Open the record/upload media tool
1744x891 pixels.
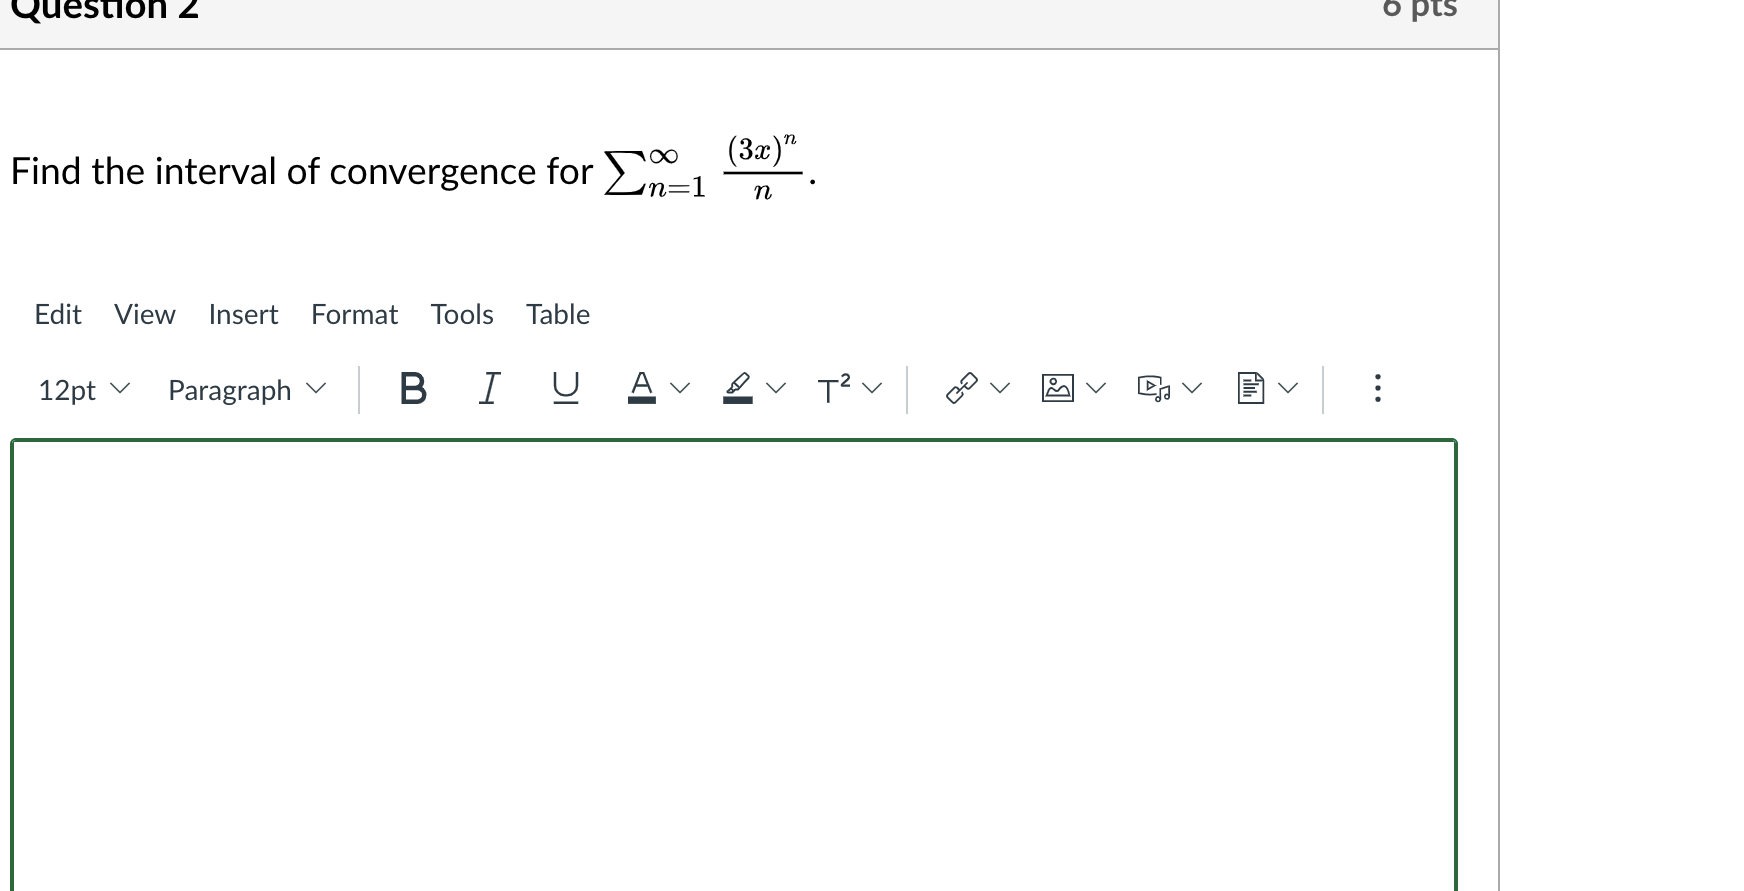coord(1155,386)
